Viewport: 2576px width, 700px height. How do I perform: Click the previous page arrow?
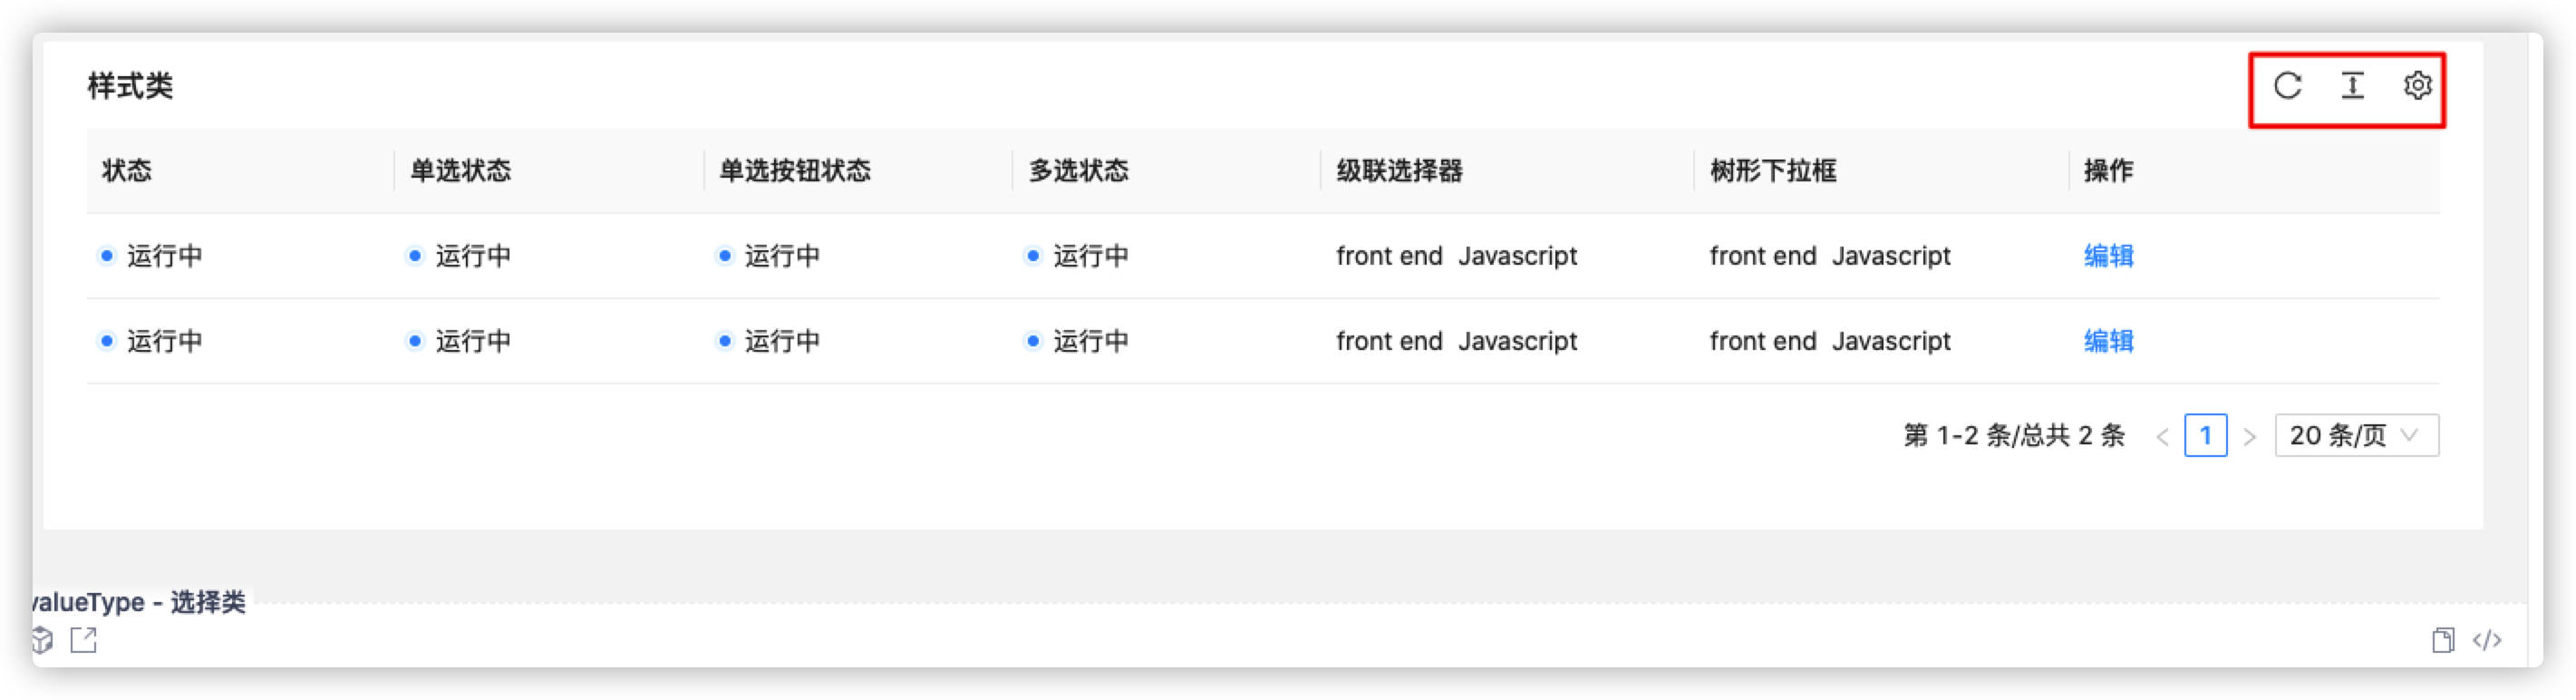[x=2161, y=435]
